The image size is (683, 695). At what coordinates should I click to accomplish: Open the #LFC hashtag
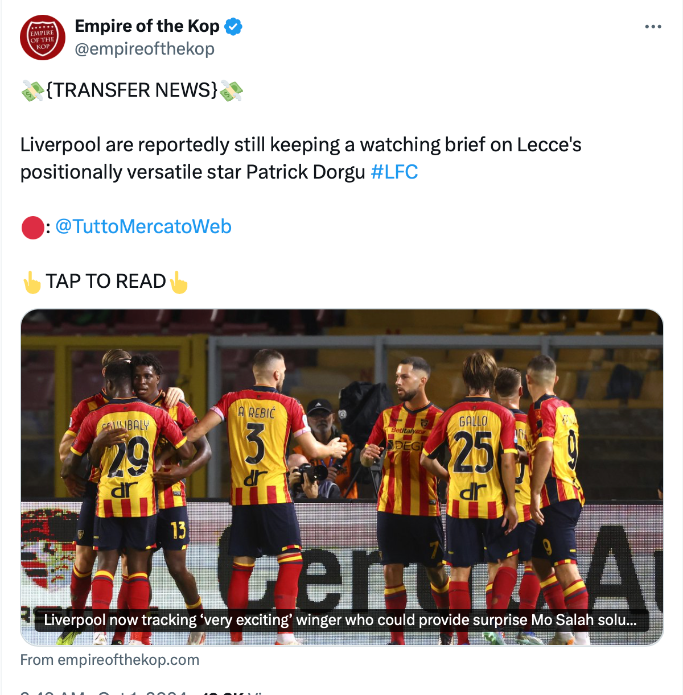(x=394, y=172)
